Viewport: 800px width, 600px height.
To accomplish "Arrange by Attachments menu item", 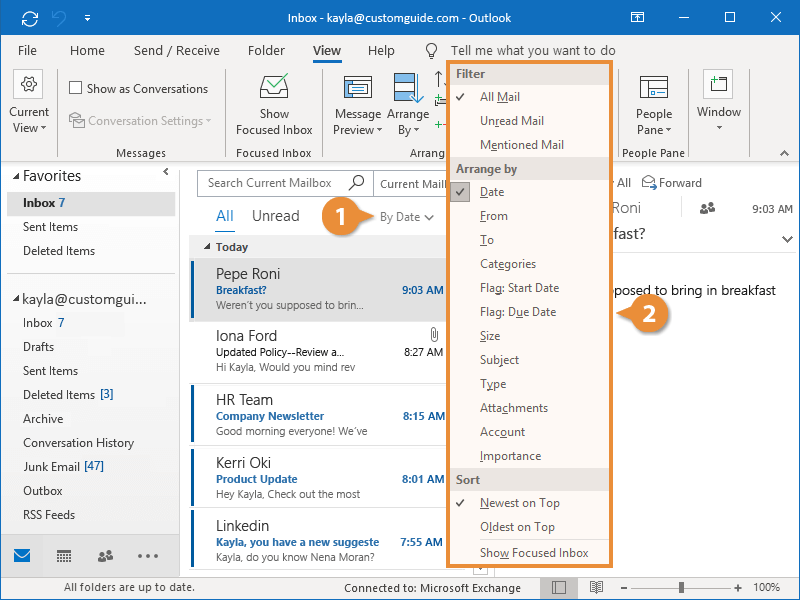I will [x=529, y=408].
